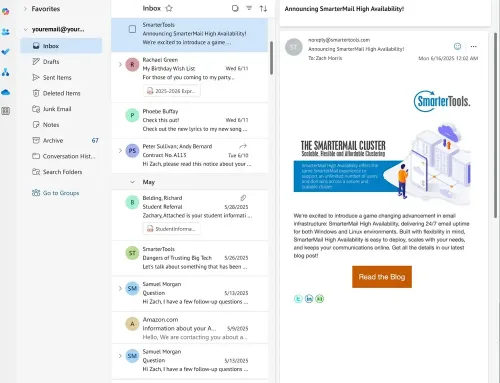Open the message filter icon
Viewport: 500px width, 383px height.
coord(249,8)
